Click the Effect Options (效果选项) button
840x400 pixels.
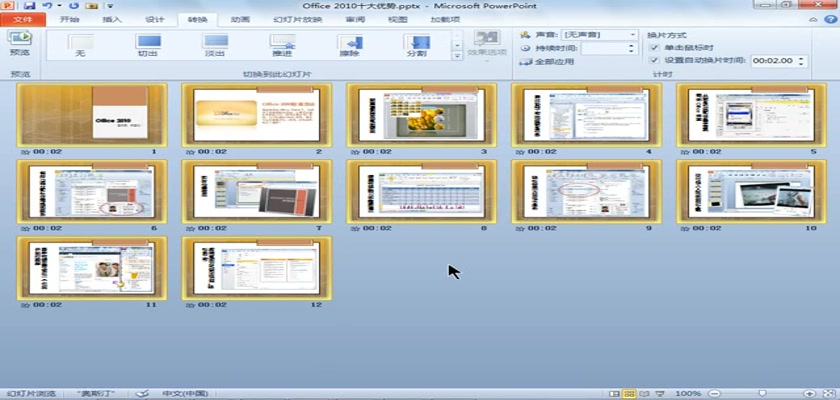click(487, 45)
